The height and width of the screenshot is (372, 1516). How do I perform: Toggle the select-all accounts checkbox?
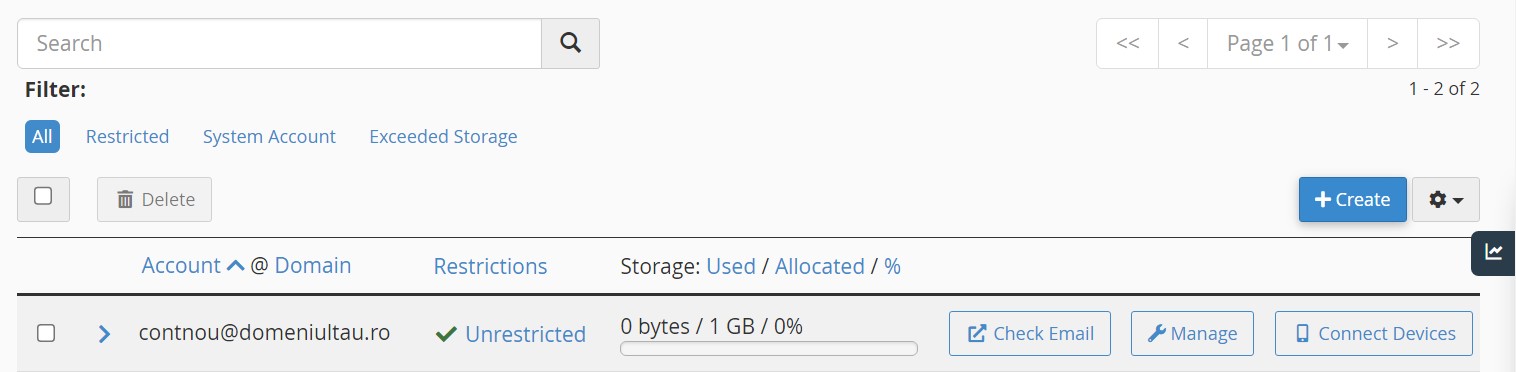[43, 196]
